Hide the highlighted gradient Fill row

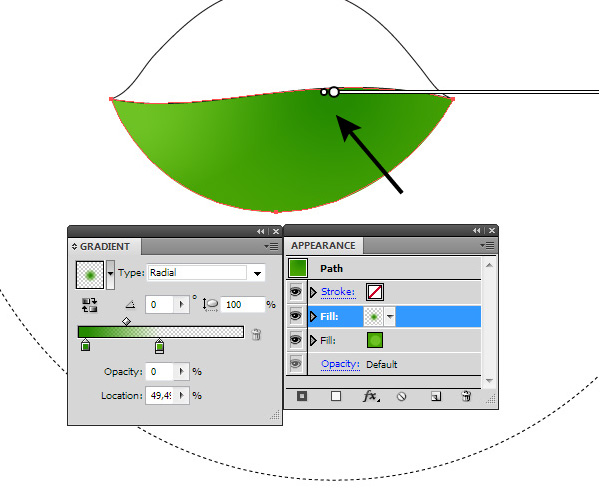click(296, 316)
